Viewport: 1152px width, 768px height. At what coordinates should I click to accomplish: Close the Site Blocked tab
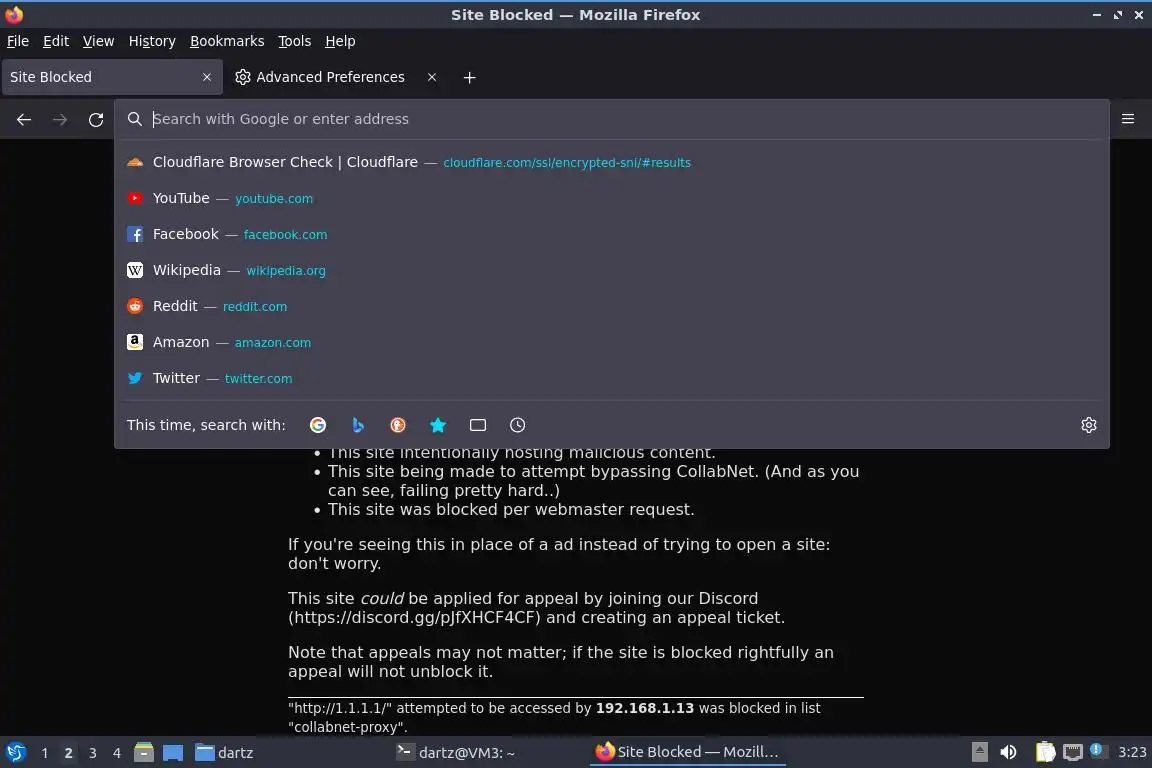click(x=206, y=77)
